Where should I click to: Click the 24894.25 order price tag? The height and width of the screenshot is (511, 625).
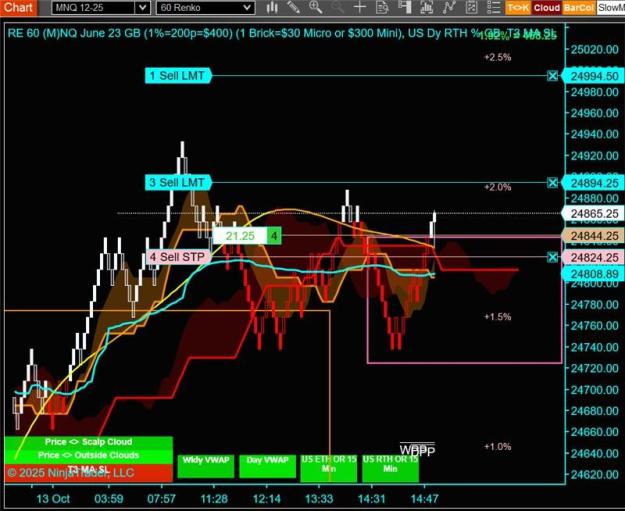(x=593, y=183)
